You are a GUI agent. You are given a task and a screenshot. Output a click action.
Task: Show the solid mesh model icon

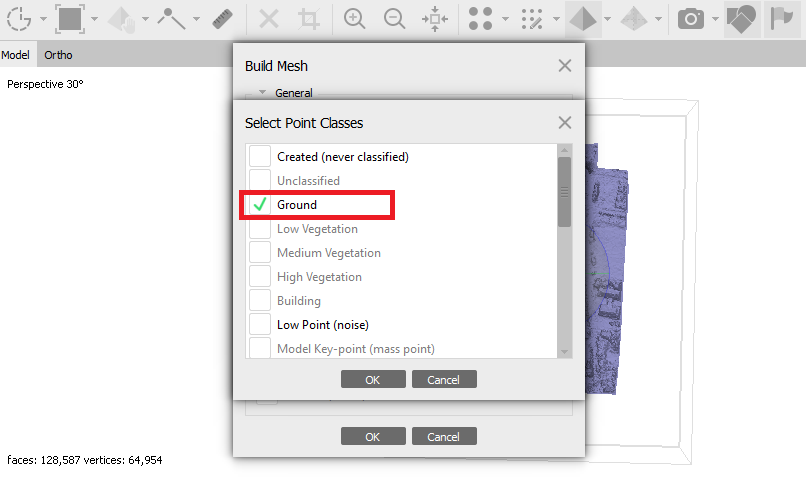[583, 19]
